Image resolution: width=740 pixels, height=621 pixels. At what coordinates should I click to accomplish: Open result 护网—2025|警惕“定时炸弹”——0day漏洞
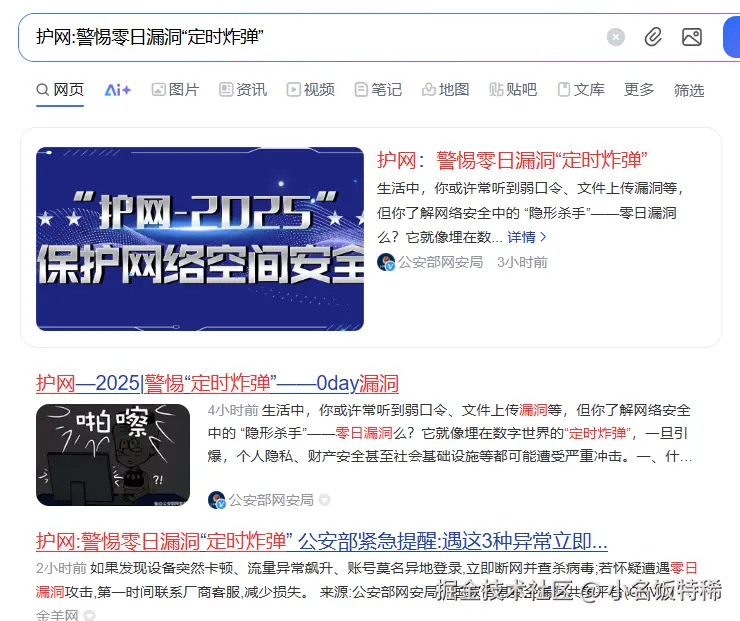(218, 384)
